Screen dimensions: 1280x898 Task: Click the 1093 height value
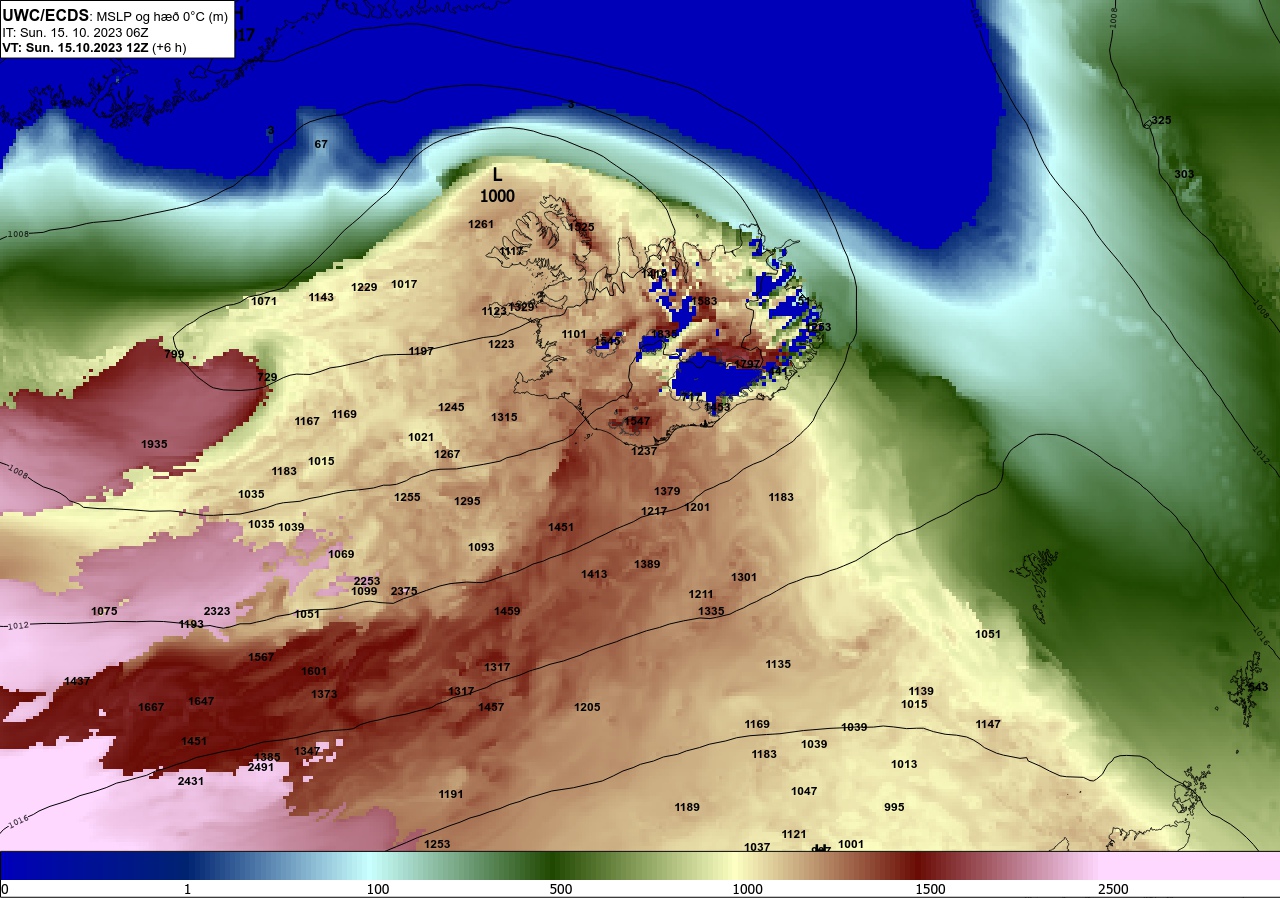tap(481, 547)
